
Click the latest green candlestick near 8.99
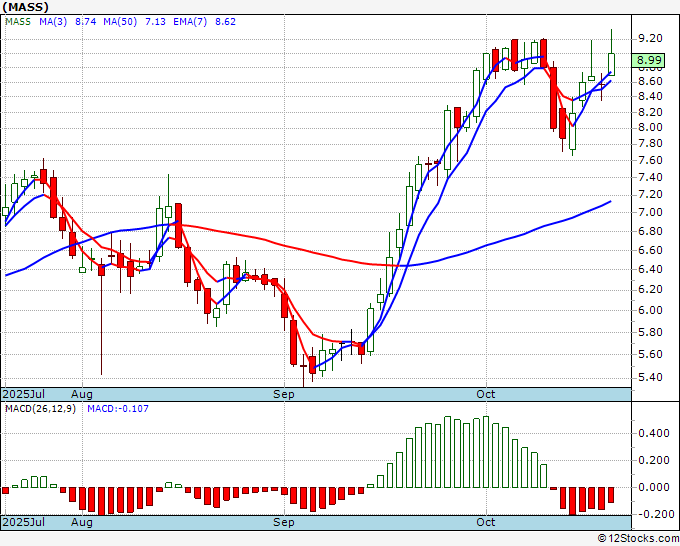(611, 64)
